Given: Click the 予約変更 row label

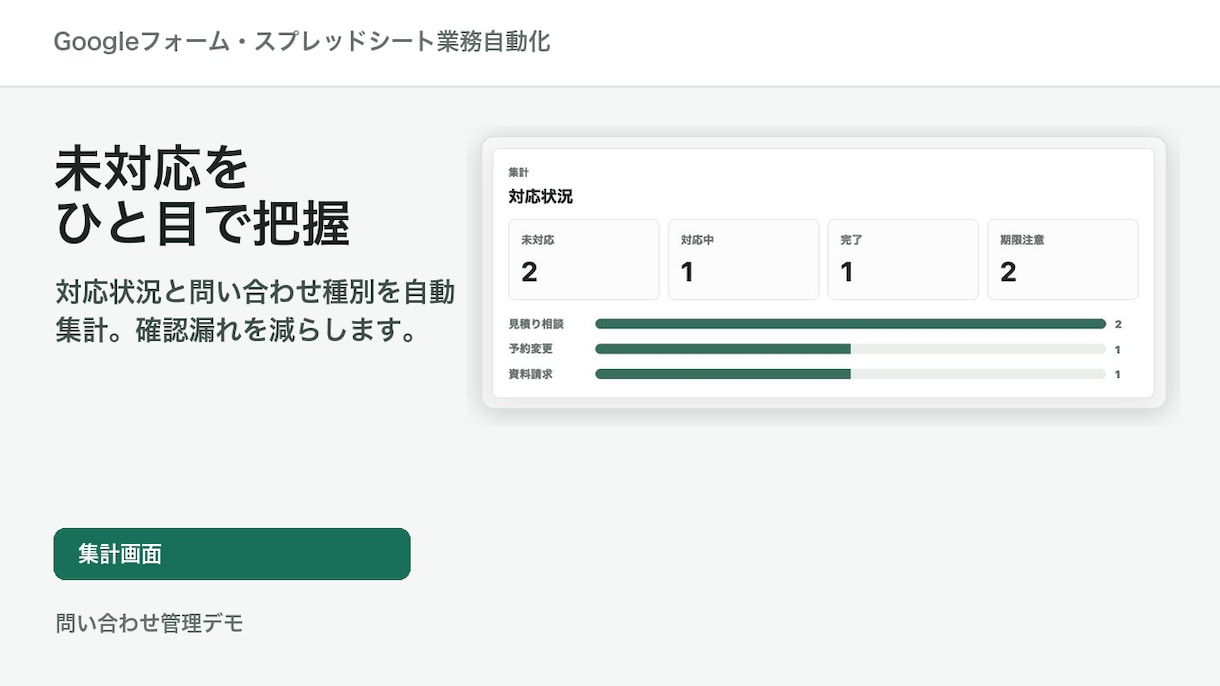Looking at the screenshot, I should 531,349.
